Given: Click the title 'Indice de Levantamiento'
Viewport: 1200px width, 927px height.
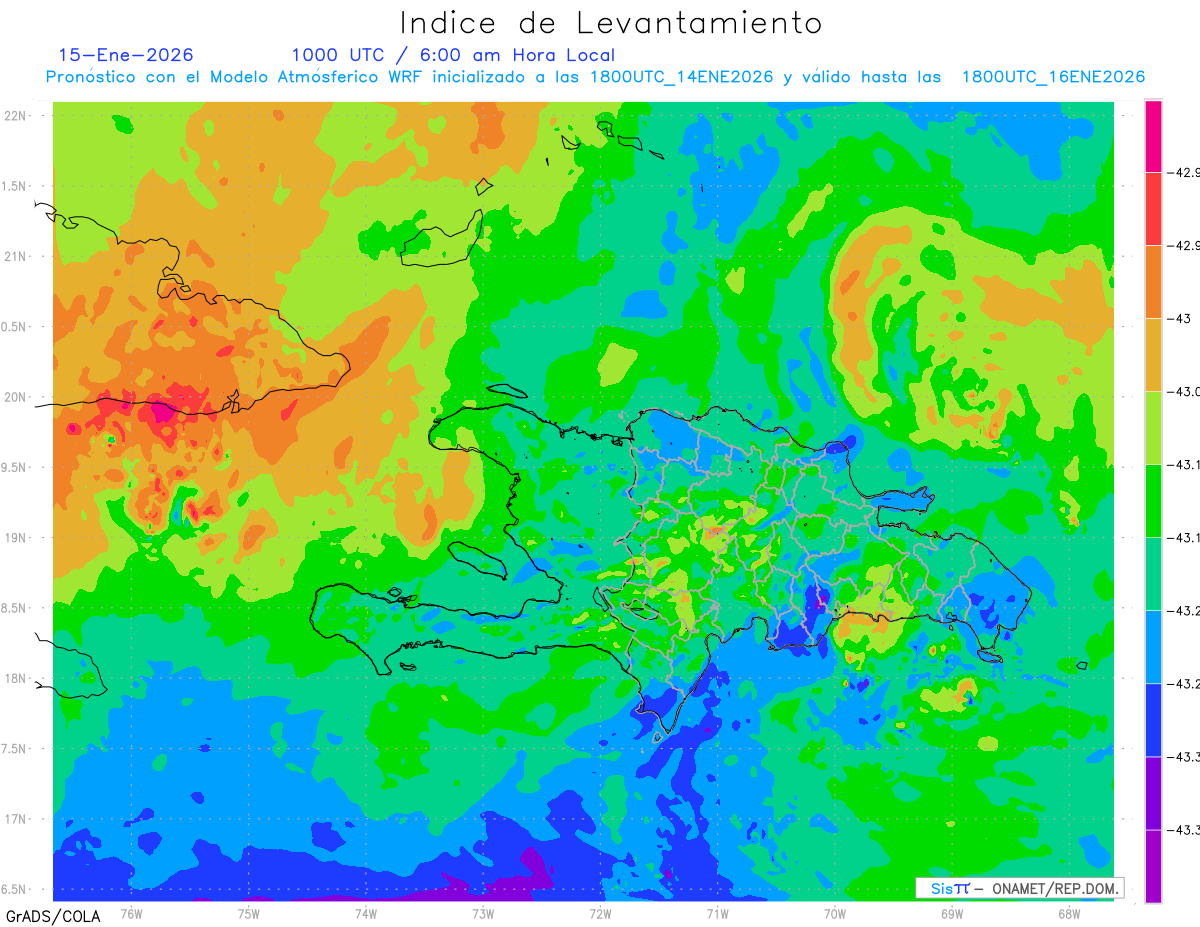Looking at the screenshot, I should click(x=611, y=23).
